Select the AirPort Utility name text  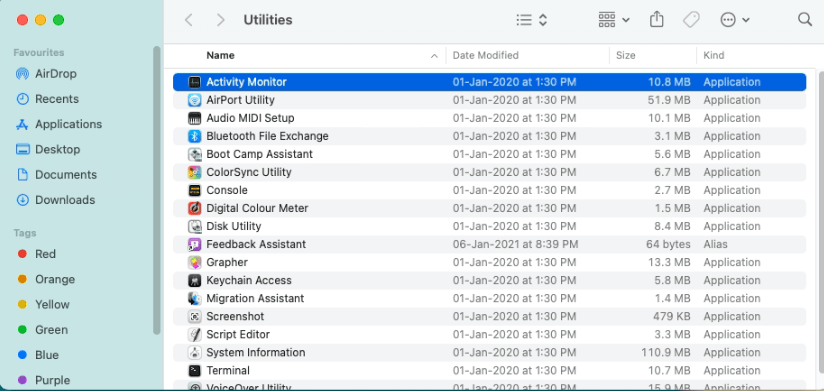(240, 100)
